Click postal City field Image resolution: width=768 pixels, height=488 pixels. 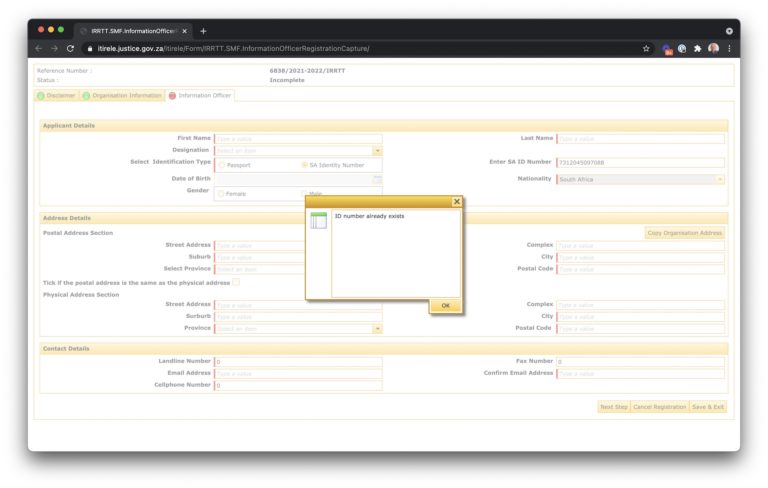pos(640,257)
